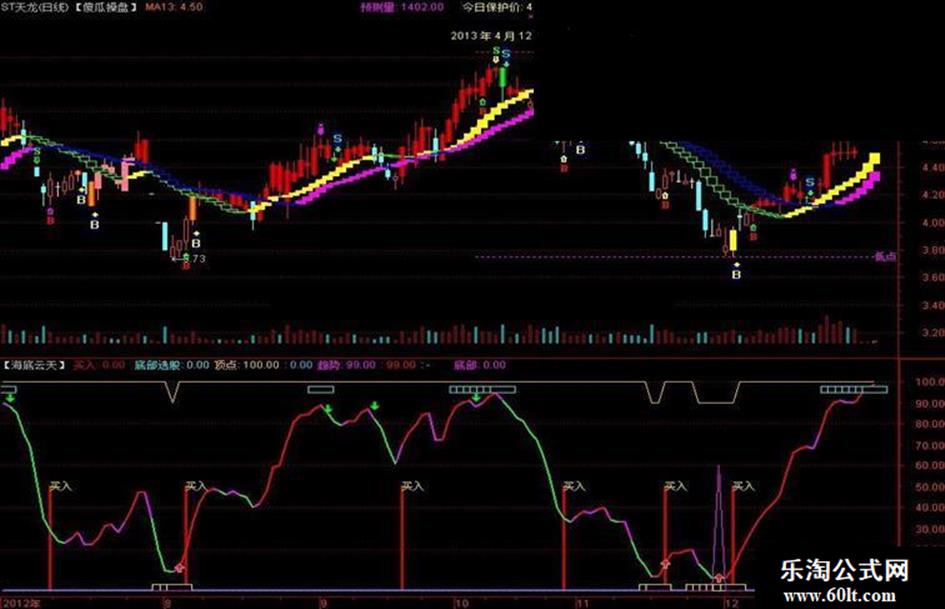
Task: Click the white B marker below the 低点 dashed line
Action: (736, 275)
